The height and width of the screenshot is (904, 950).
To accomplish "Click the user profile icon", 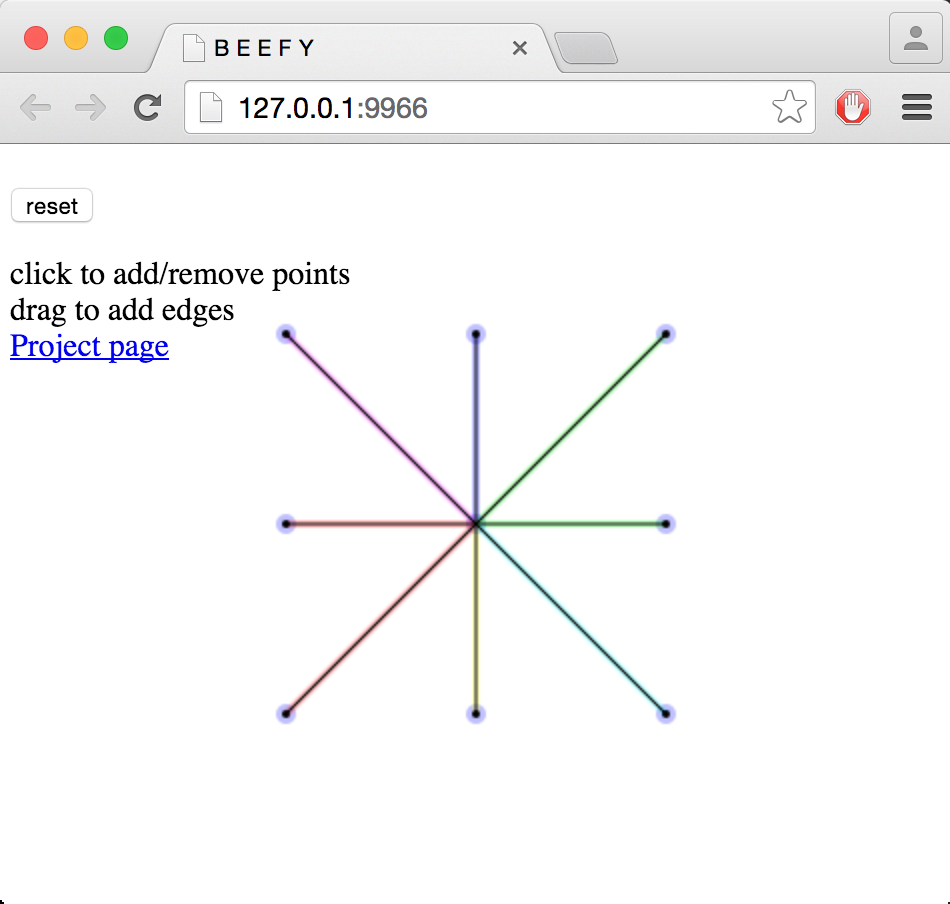I will (x=915, y=40).
